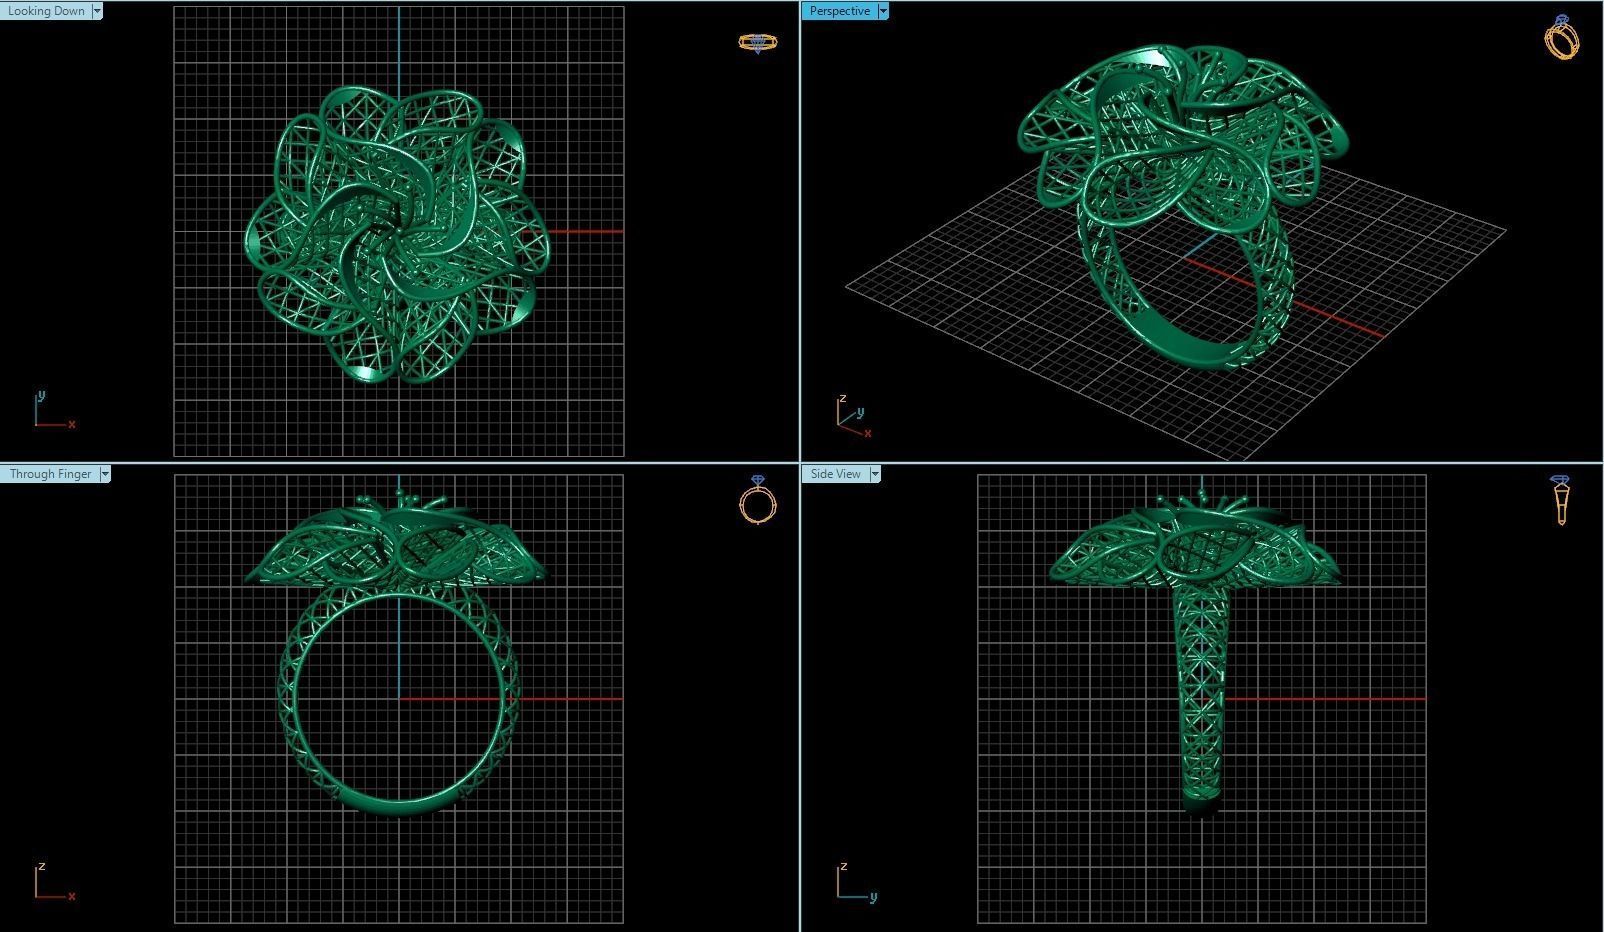Select the ring band in Side View

point(1200,700)
